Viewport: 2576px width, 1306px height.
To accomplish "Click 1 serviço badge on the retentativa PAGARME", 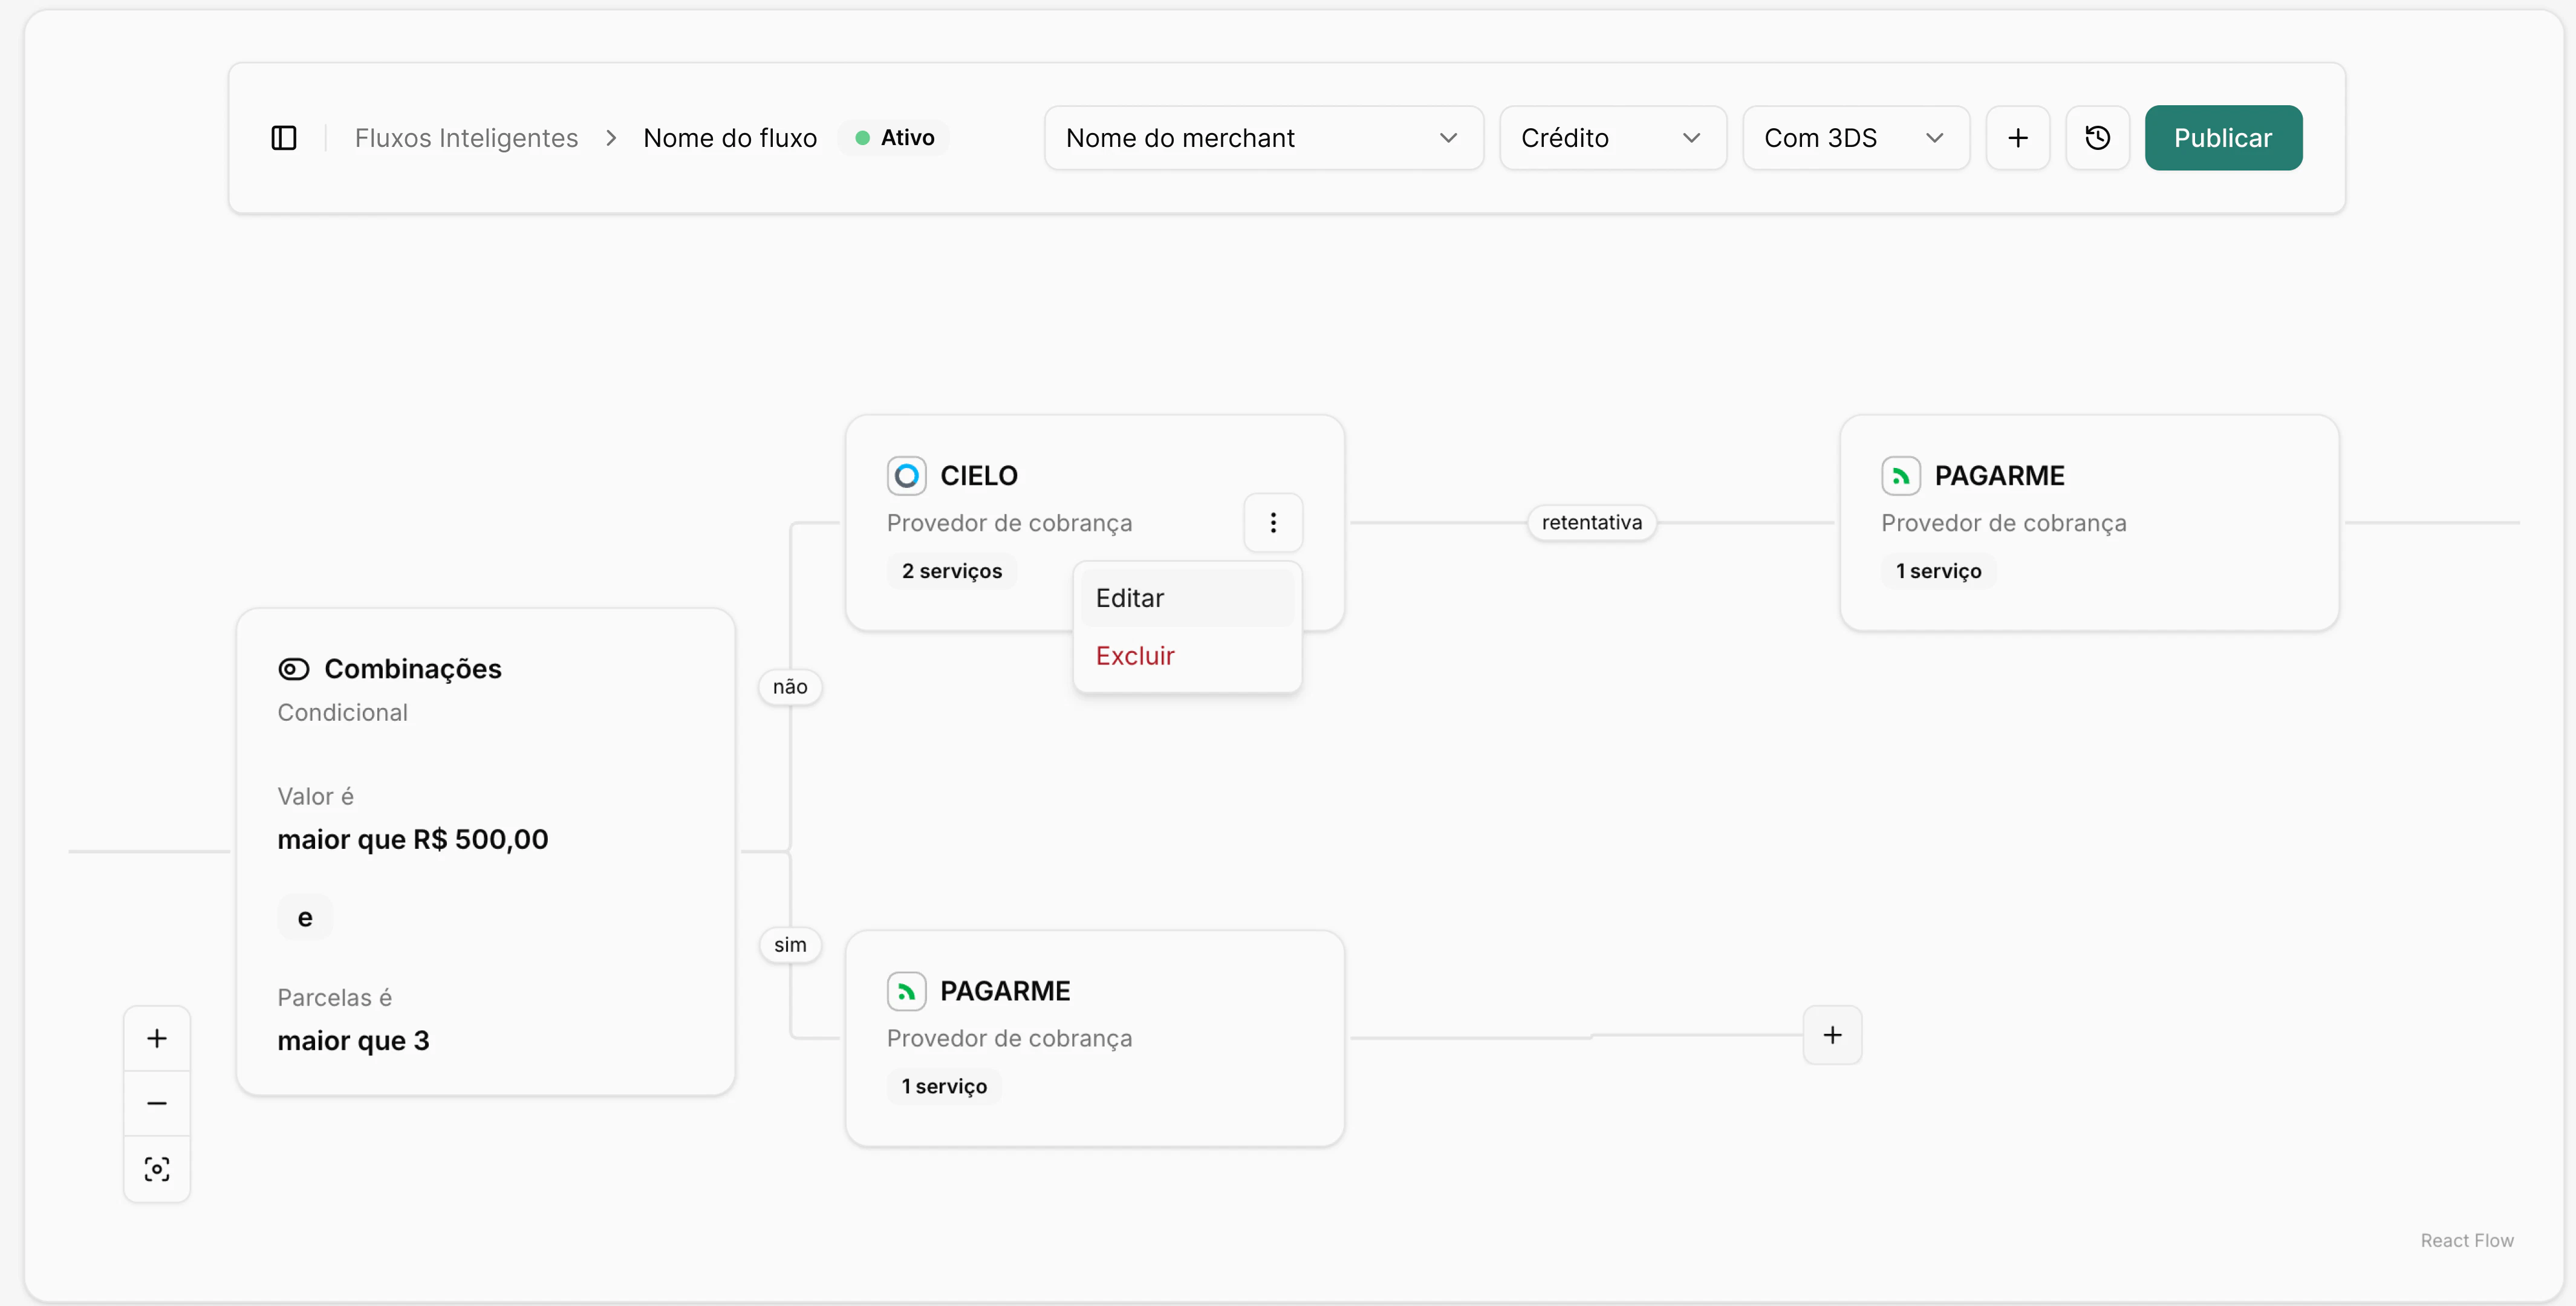I will pos(1938,571).
